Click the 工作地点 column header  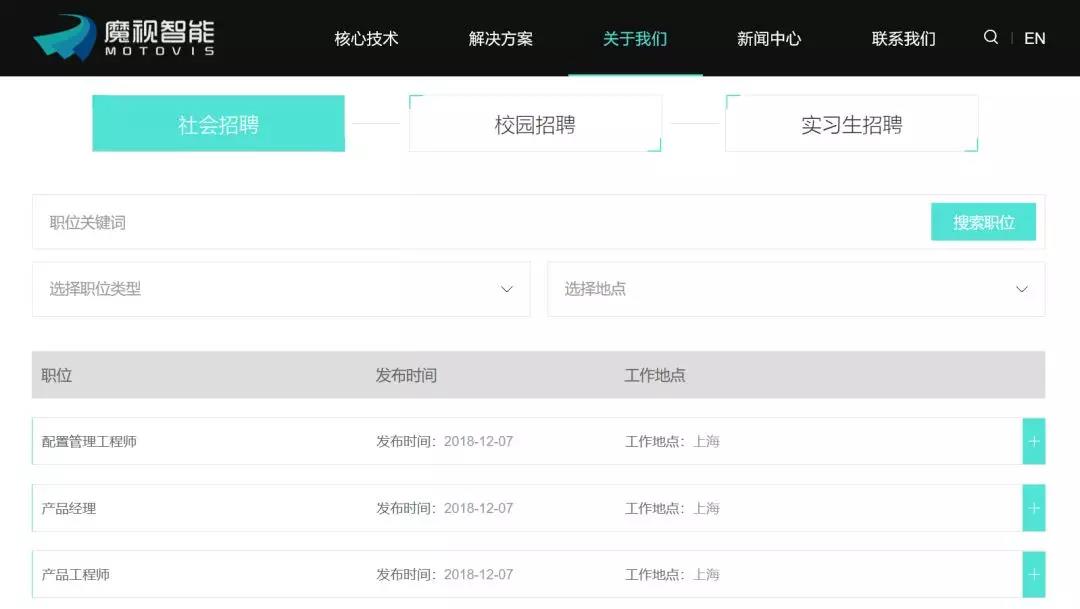pos(656,375)
